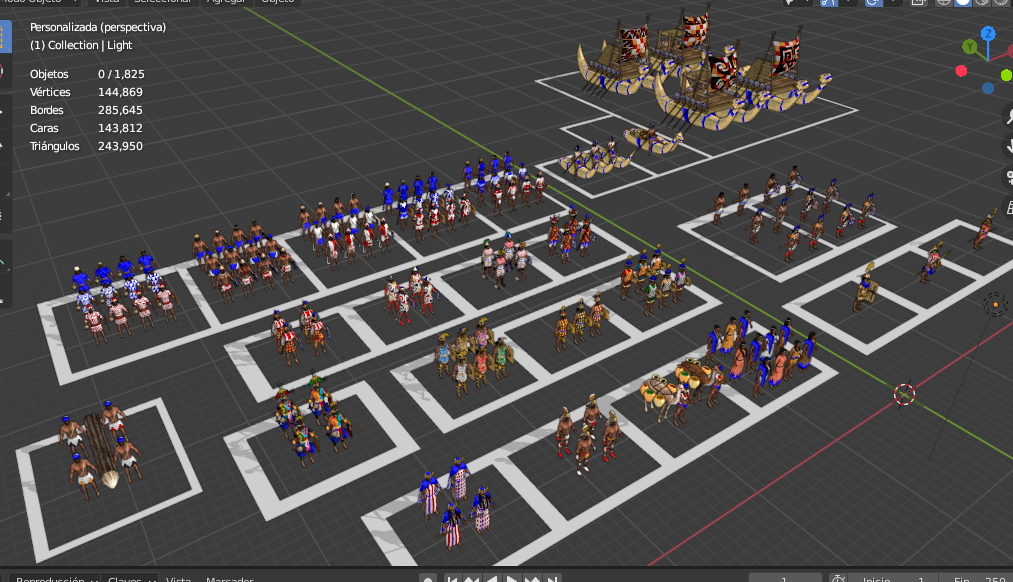Open the Vista menu in viewport header
The width and height of the screenshot is (1013, 582).
tap(107, 2)
